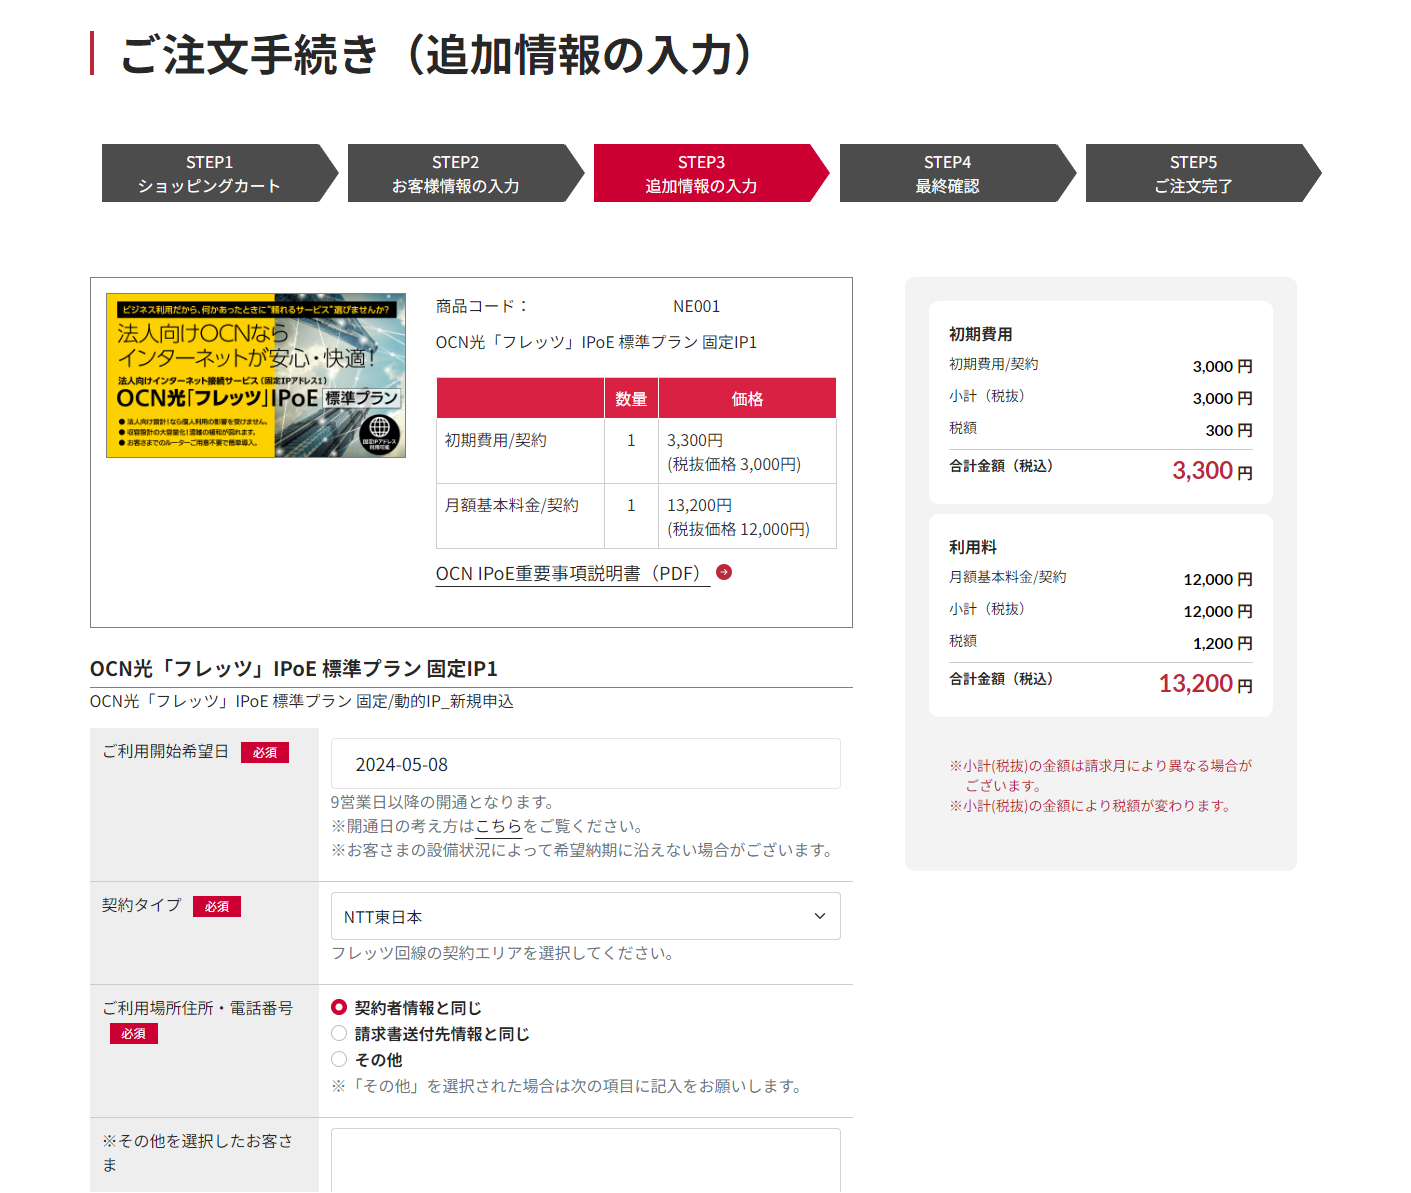
Task: Select 請求書送付先情報と同じ radio option
Action: coord(339,1033)
